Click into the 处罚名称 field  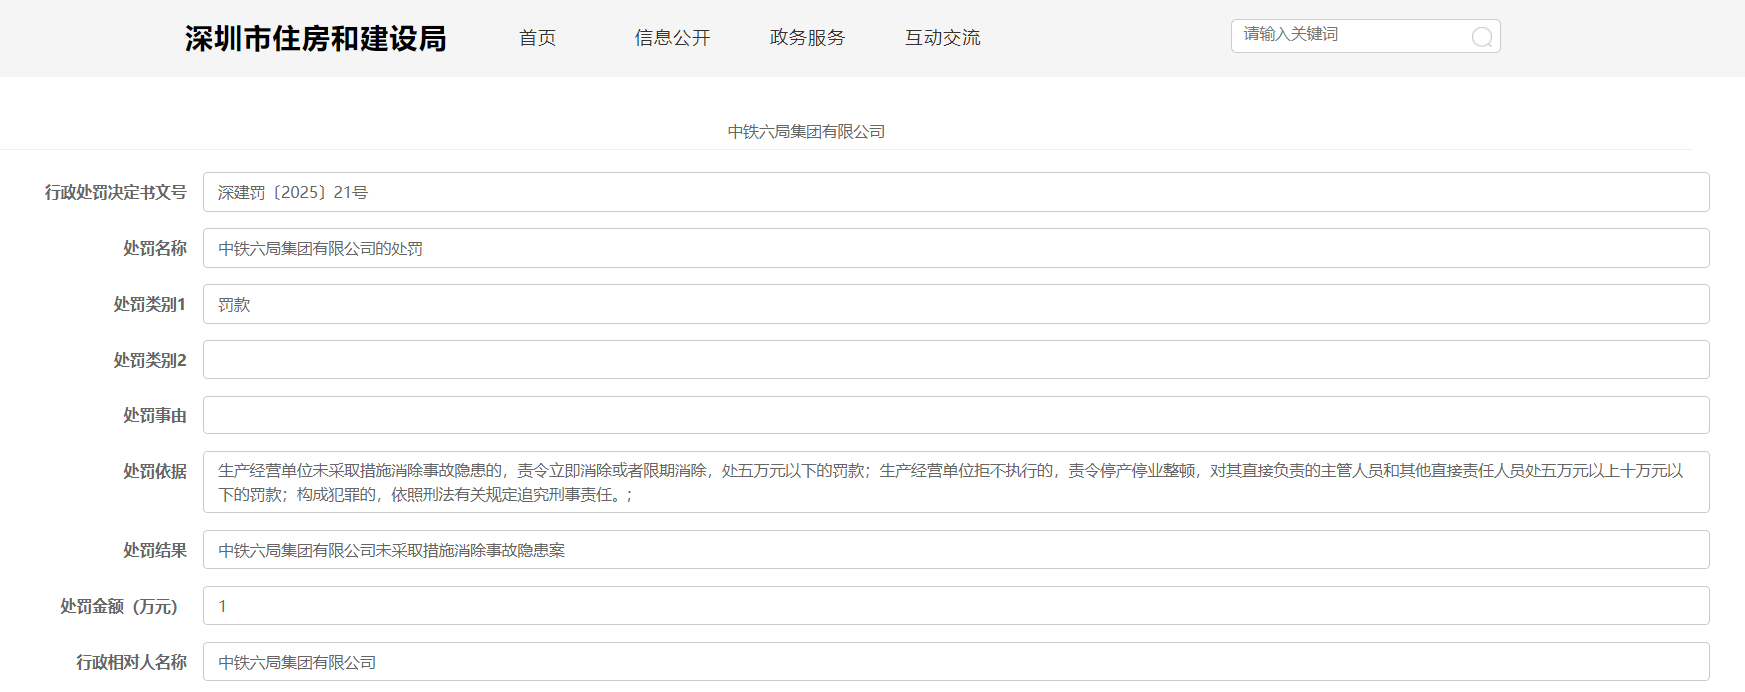955,248
